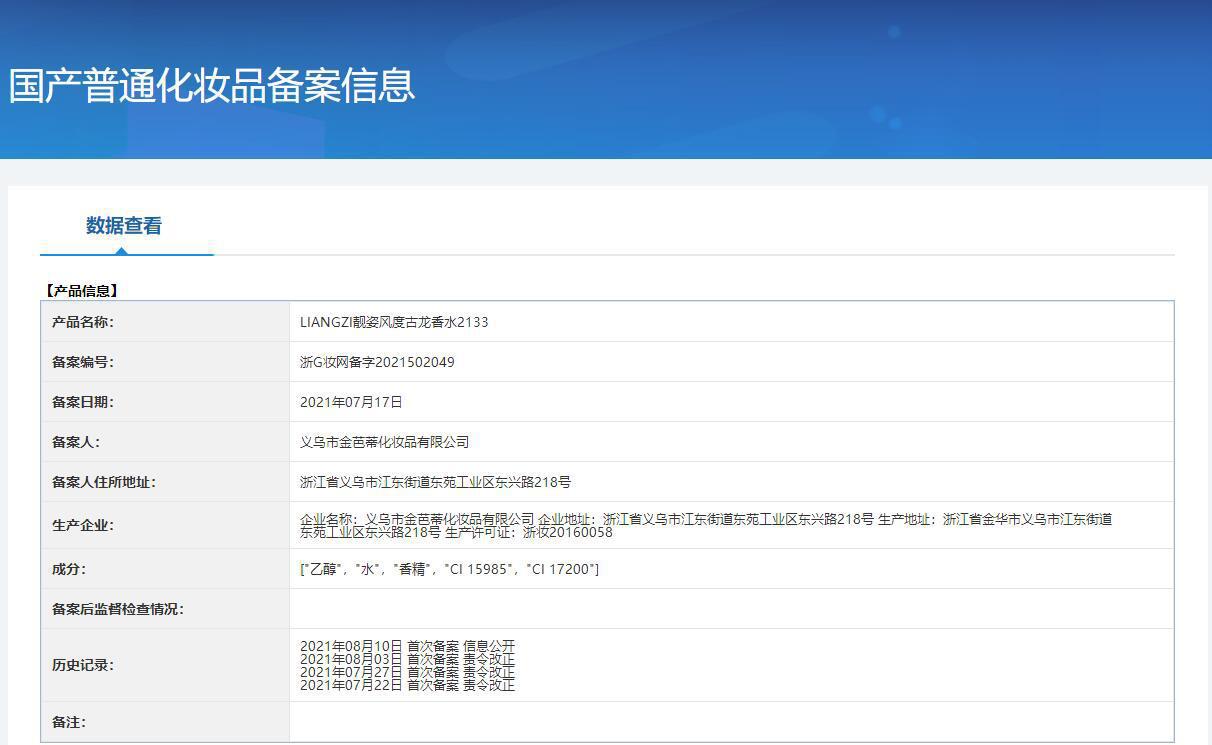1212x745 pixels.
Task: Select record 2021年08月10日 首次备案 信息公开
Action: click(x=407, y=646)
